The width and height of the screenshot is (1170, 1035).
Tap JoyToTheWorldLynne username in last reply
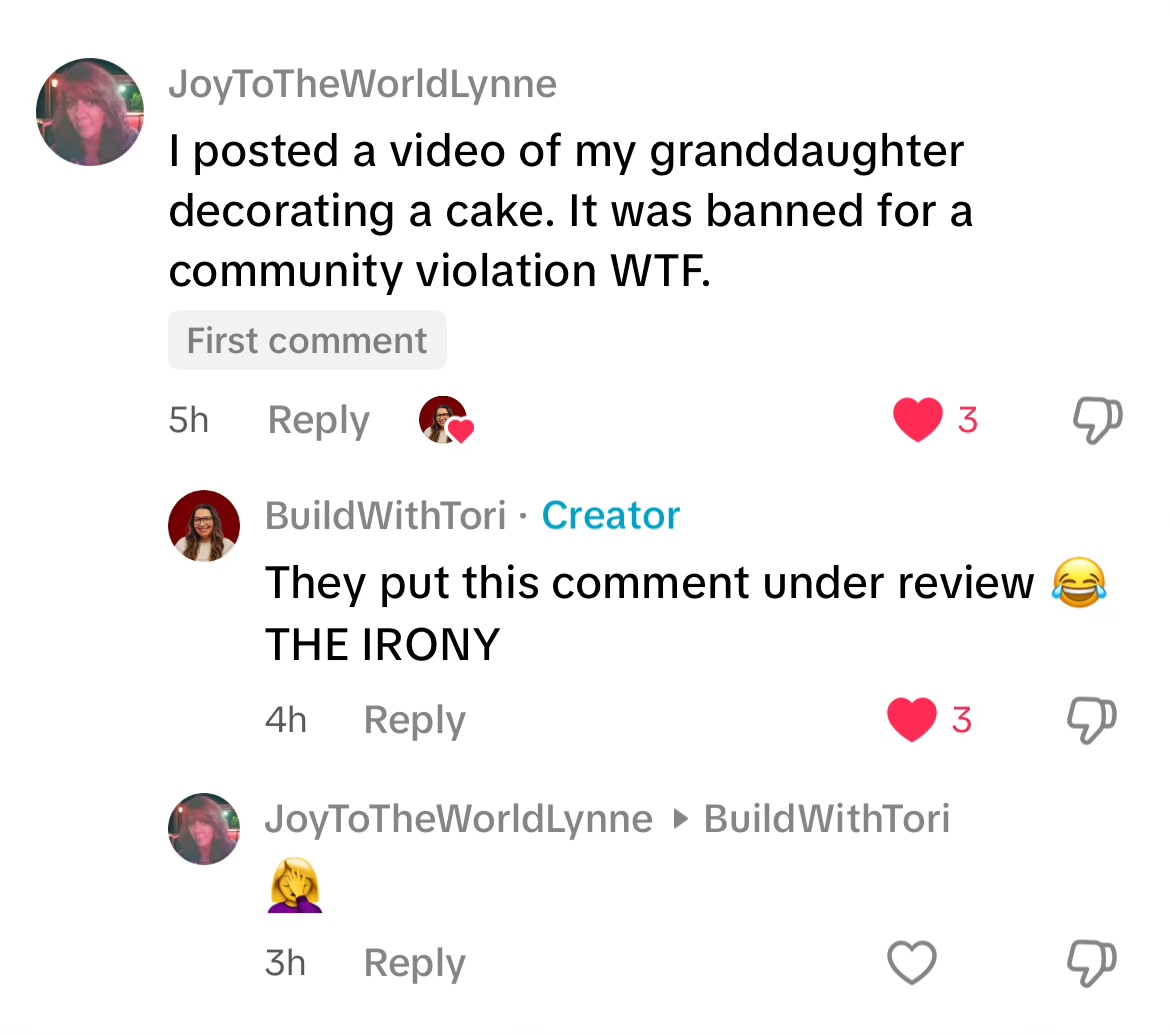(459, 819)
